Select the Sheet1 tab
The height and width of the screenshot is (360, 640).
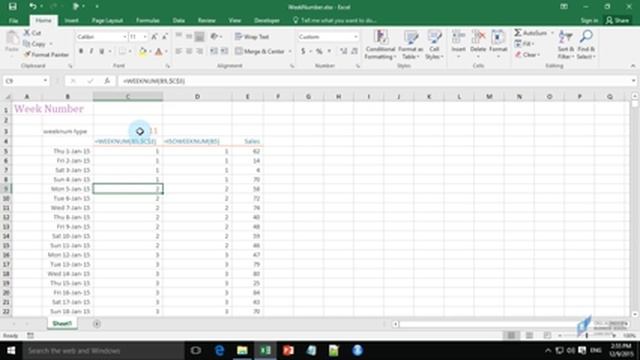click(62, 324)
